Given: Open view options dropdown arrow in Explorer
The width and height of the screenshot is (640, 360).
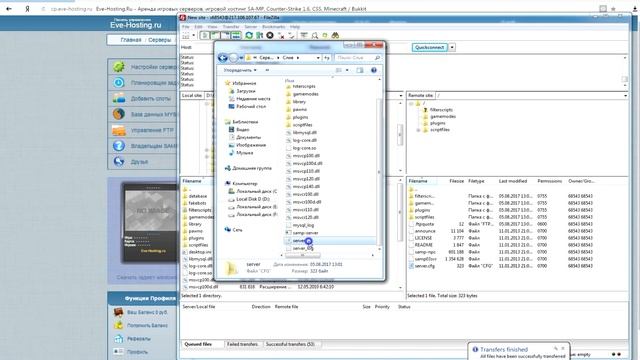Looking at the screenshot, I should 347,70.
